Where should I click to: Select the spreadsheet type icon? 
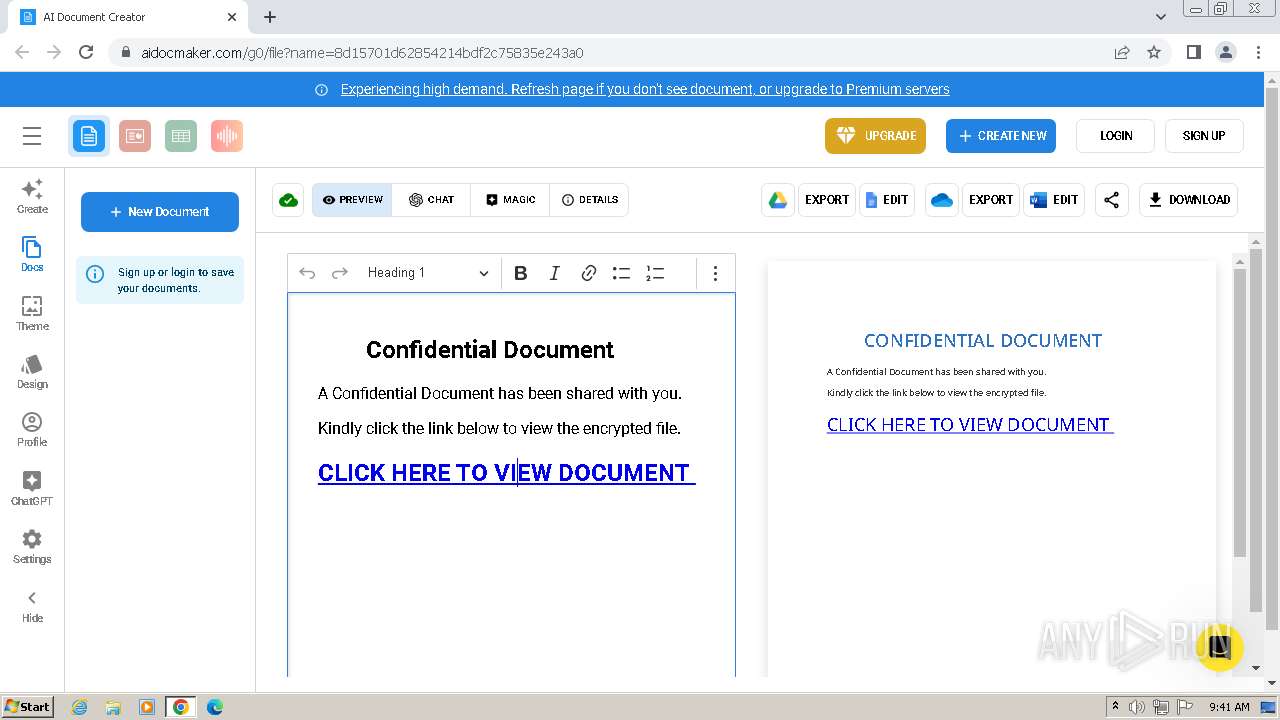pyautogui.click(x=181, y=136)
